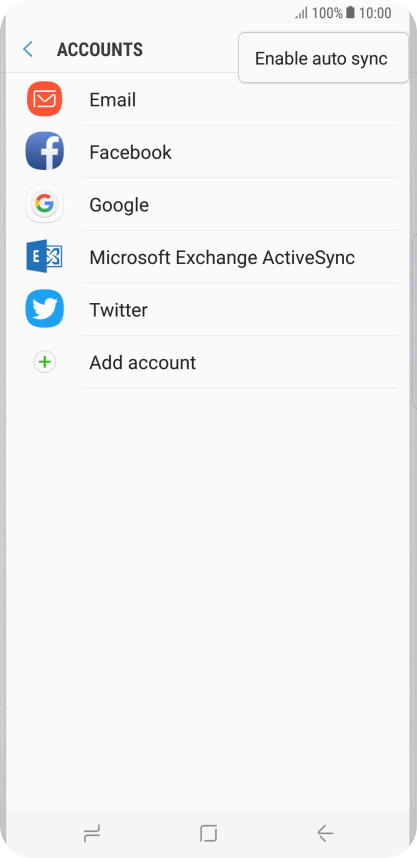Viewport: 417px width, 858px height.
Task: Select Enable auto sync menu option
Action: pos(323,58)
